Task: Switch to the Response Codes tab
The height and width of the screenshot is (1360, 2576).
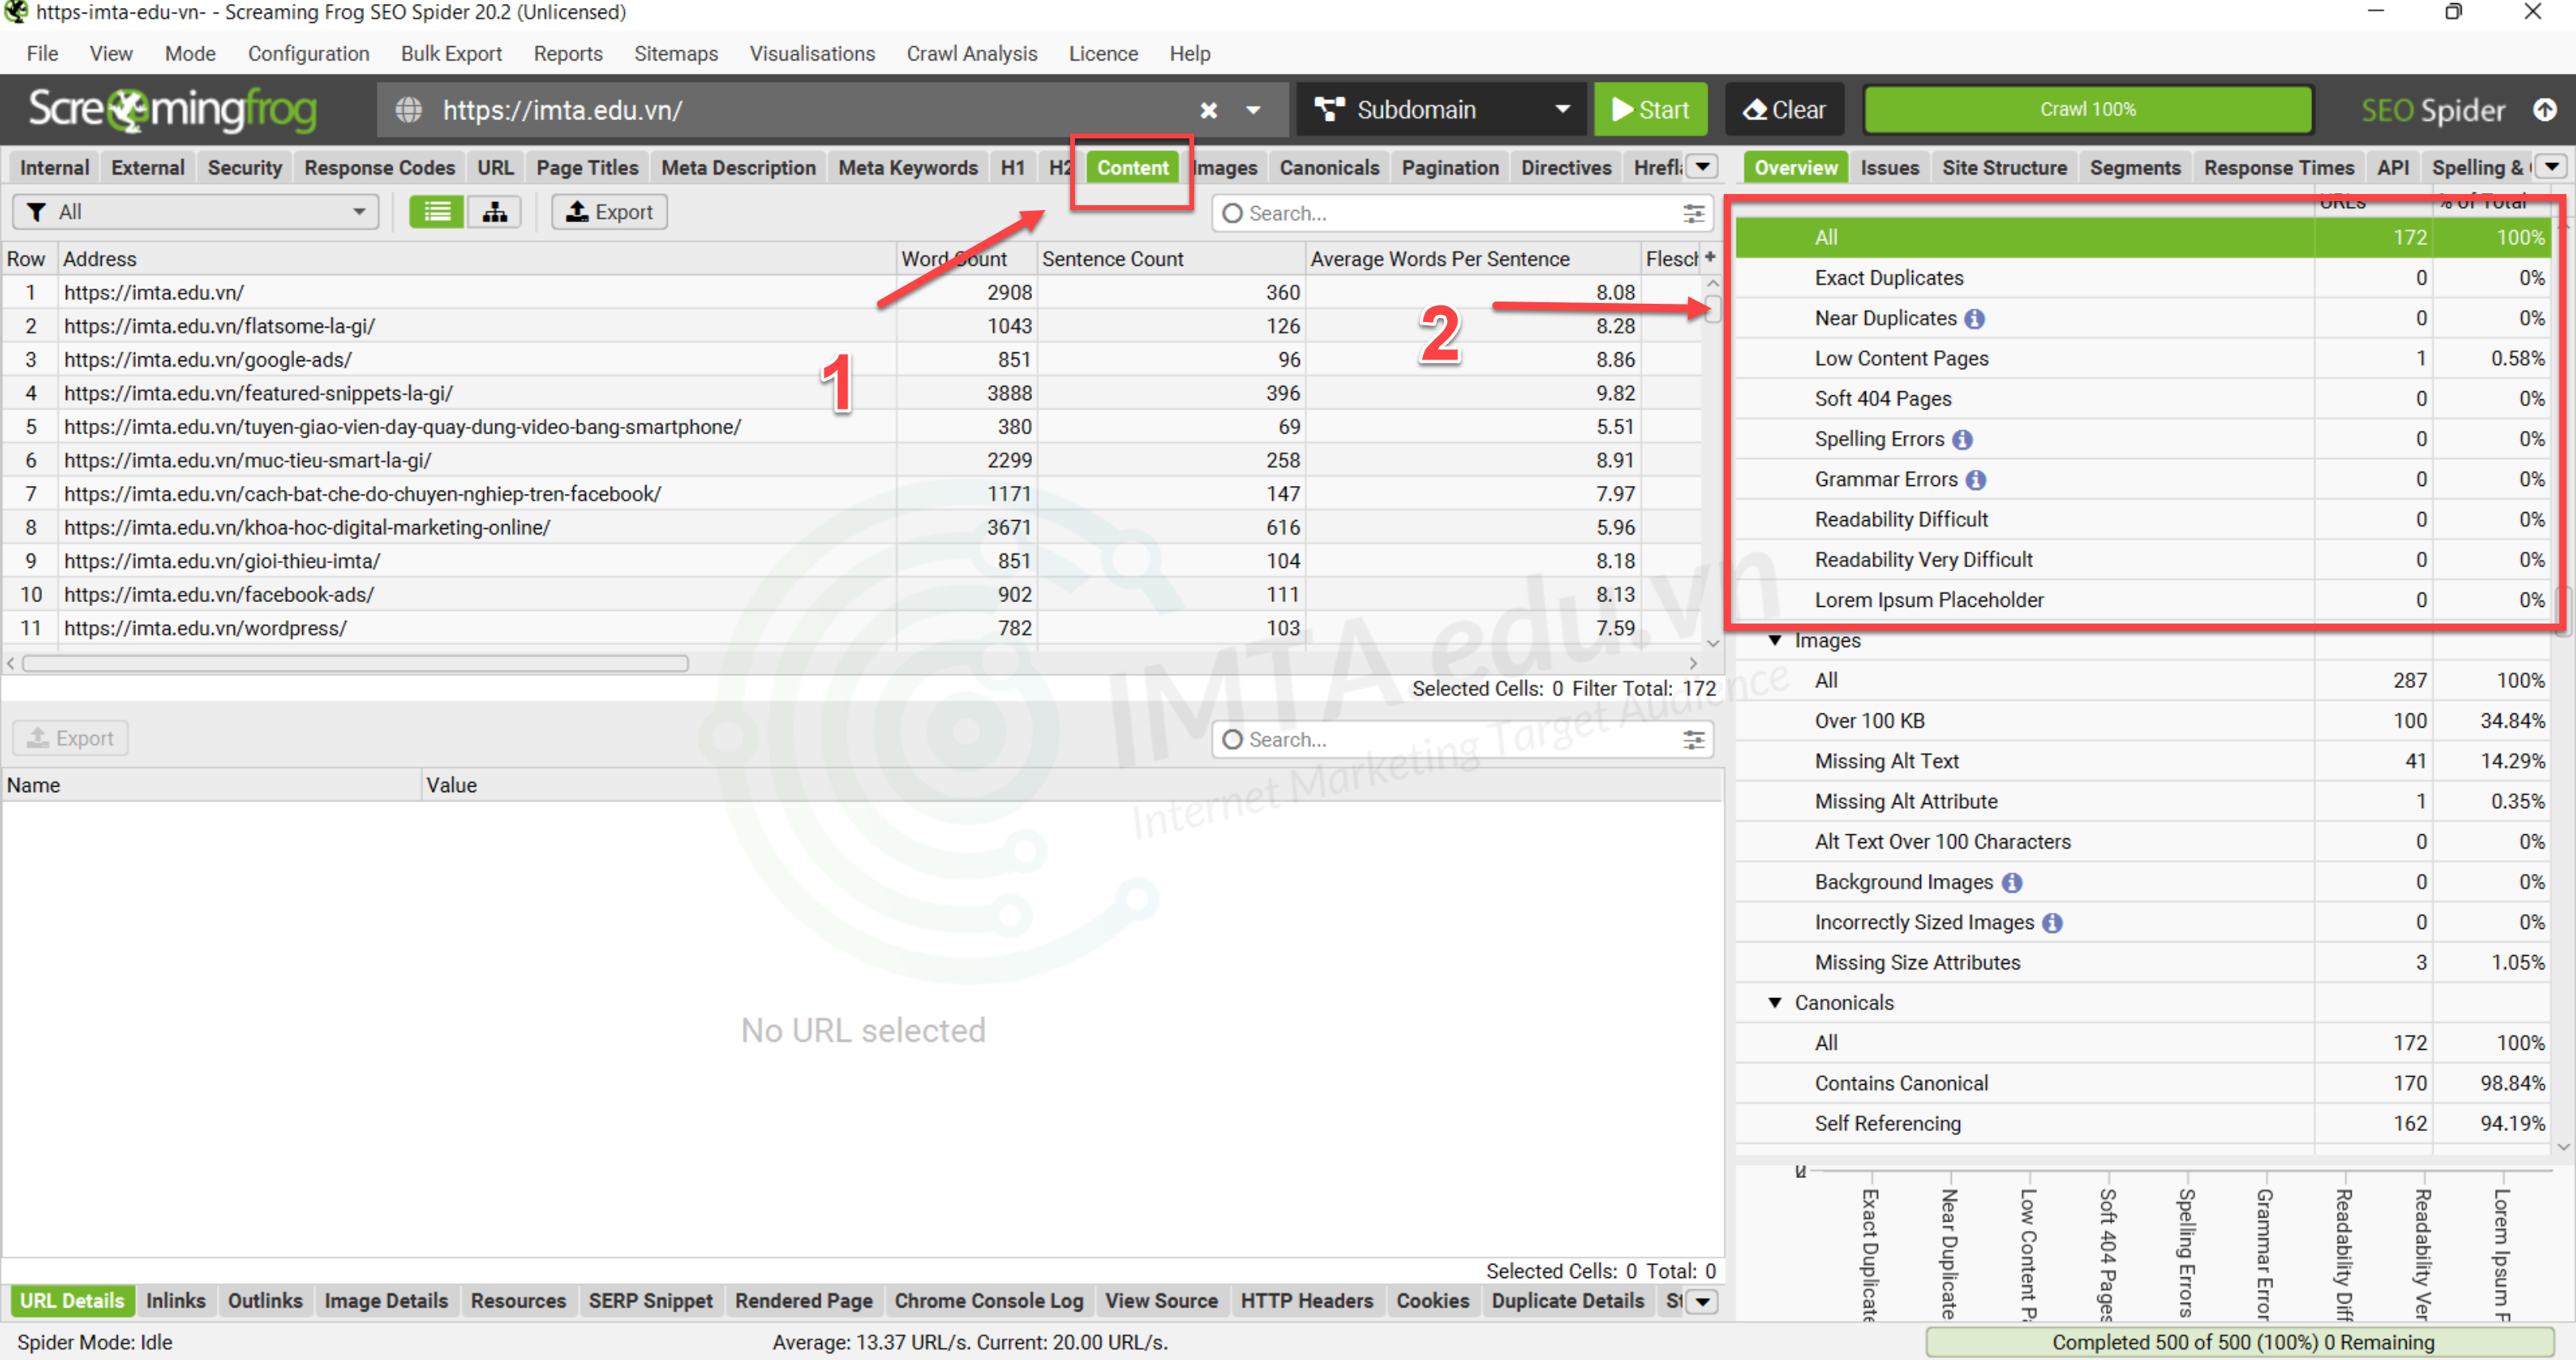Action: pos(379,167)
